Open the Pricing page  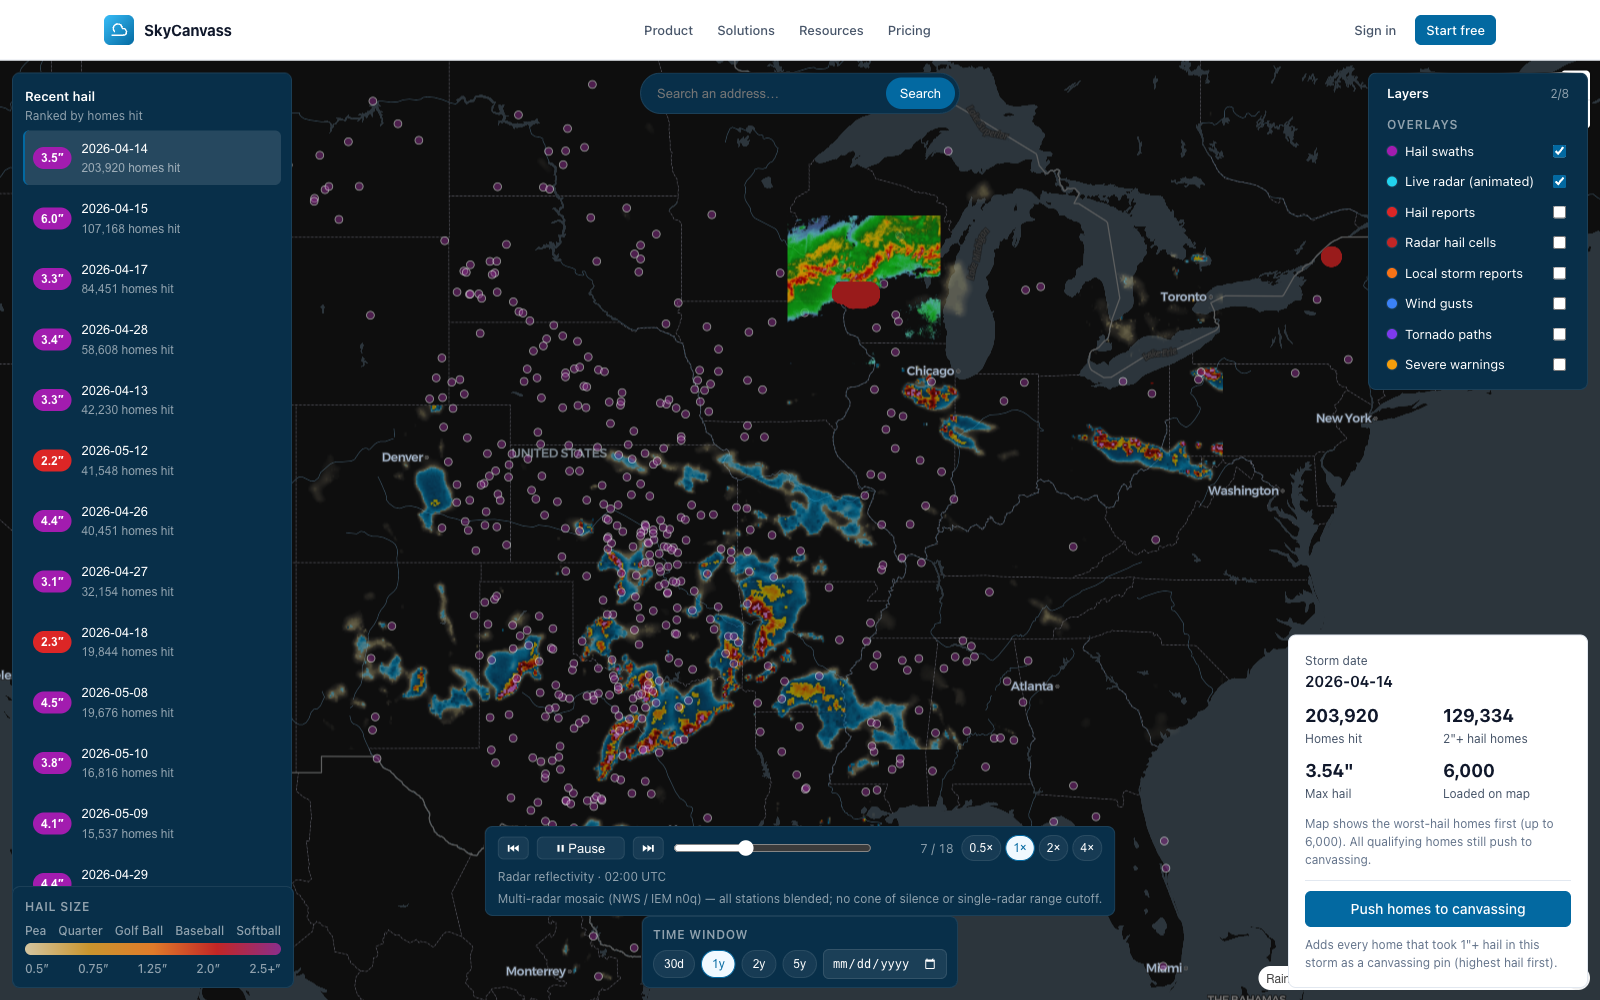pyautogui.click(x=909, y=31)
